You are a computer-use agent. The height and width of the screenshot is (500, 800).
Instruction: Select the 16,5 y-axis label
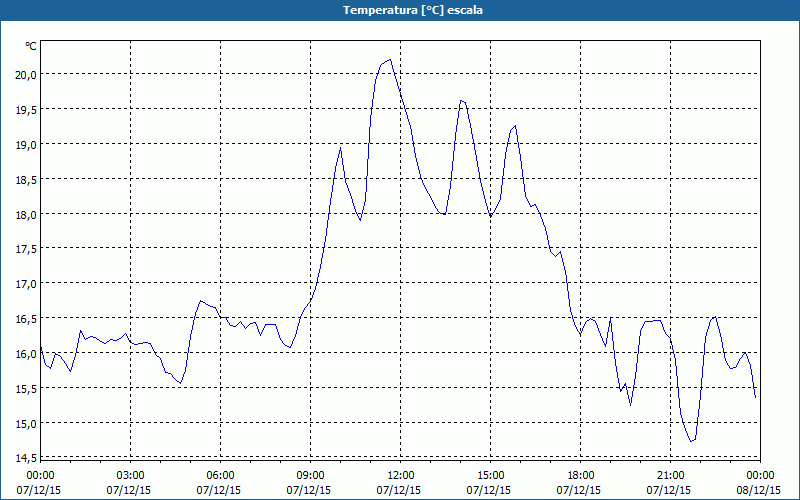pos(27,319)
